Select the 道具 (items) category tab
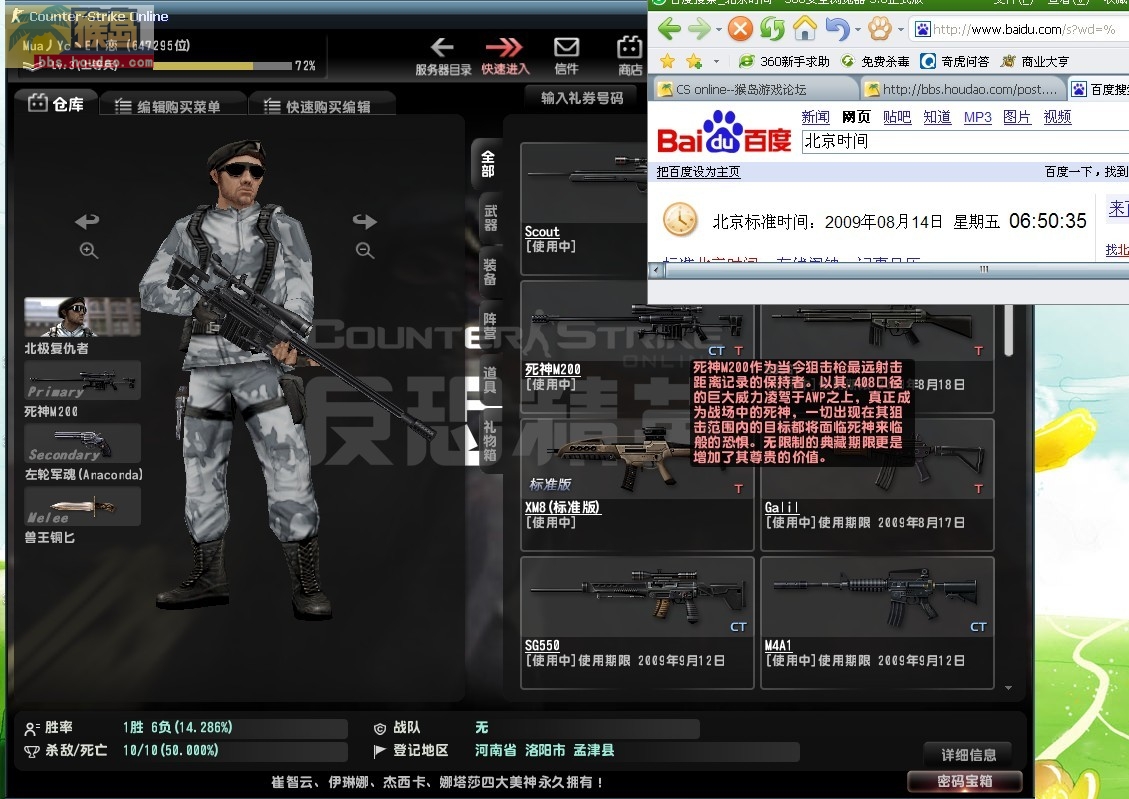This screenshot has width=1129, height=799. point(490,380)
